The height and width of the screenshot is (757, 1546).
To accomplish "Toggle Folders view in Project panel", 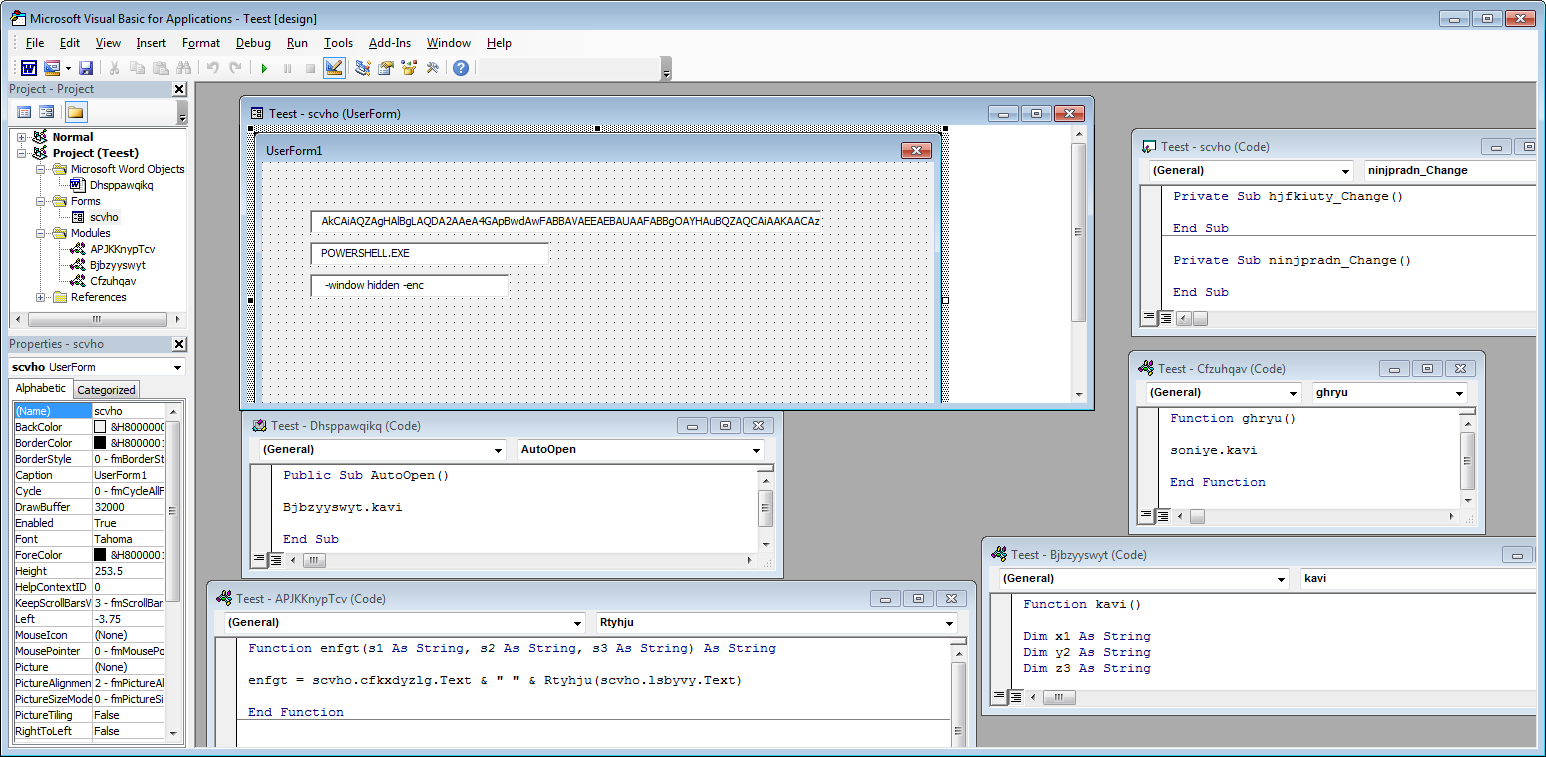I will [x=75, y=112].
